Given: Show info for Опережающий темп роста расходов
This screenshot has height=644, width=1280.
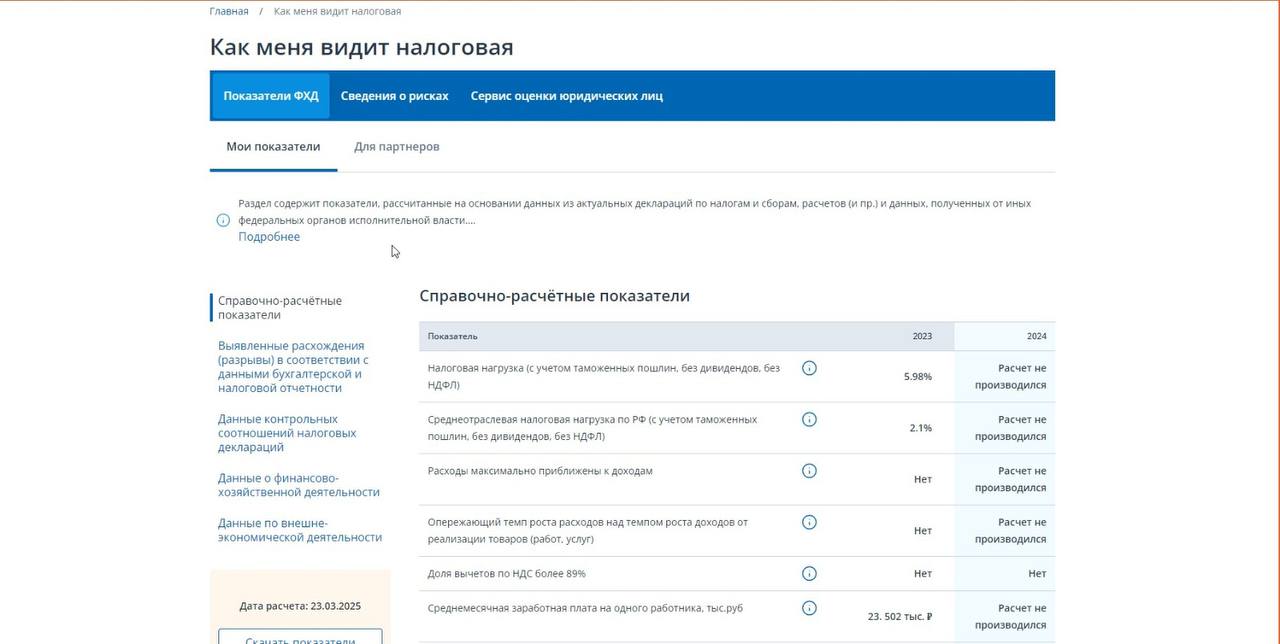Looking at the screenshot, I should 809,522.
